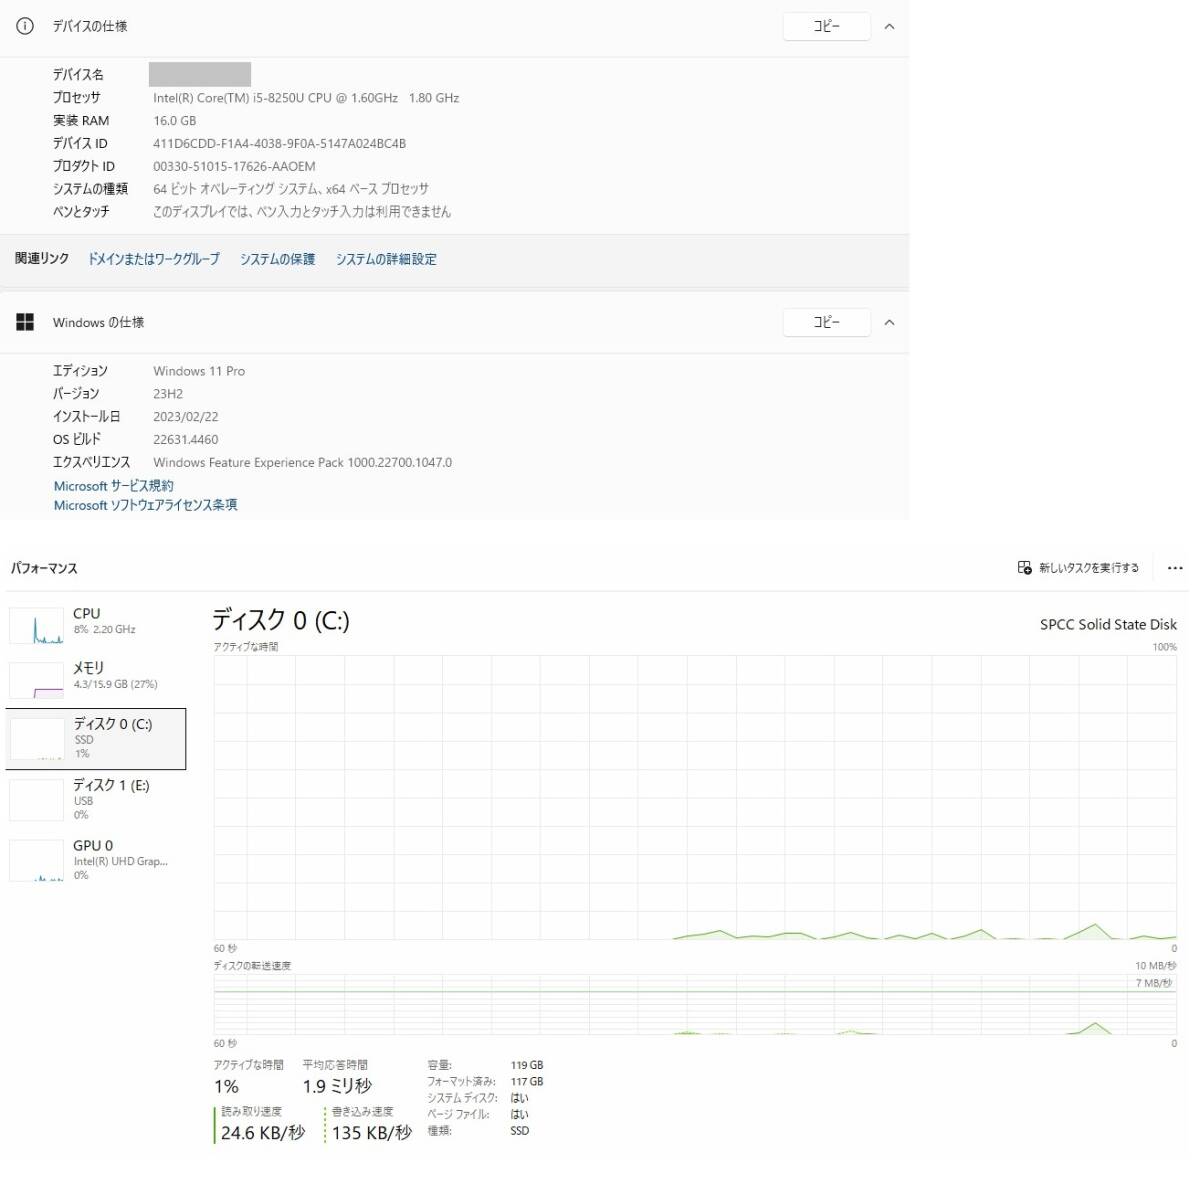Copy the device specifications with コピー

[826, 26]
